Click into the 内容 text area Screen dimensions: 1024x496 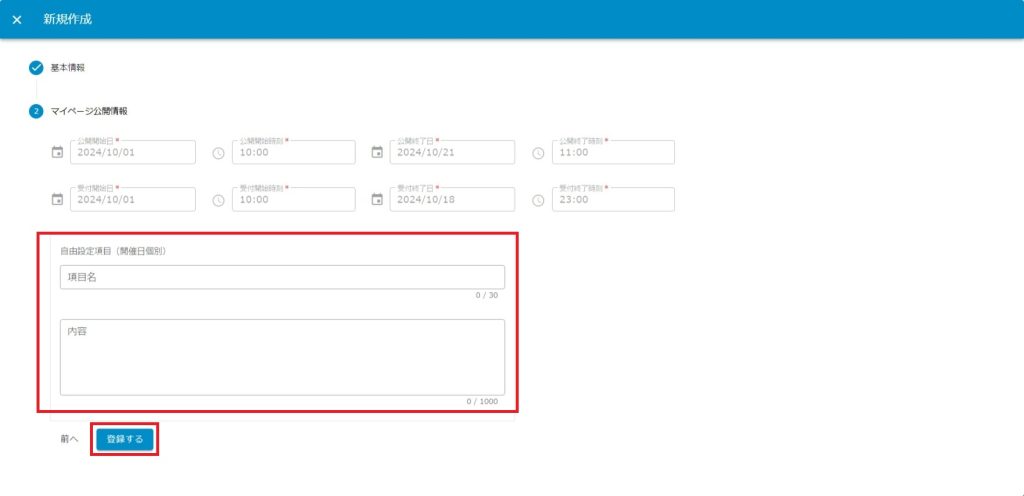(x=282, y=356)
